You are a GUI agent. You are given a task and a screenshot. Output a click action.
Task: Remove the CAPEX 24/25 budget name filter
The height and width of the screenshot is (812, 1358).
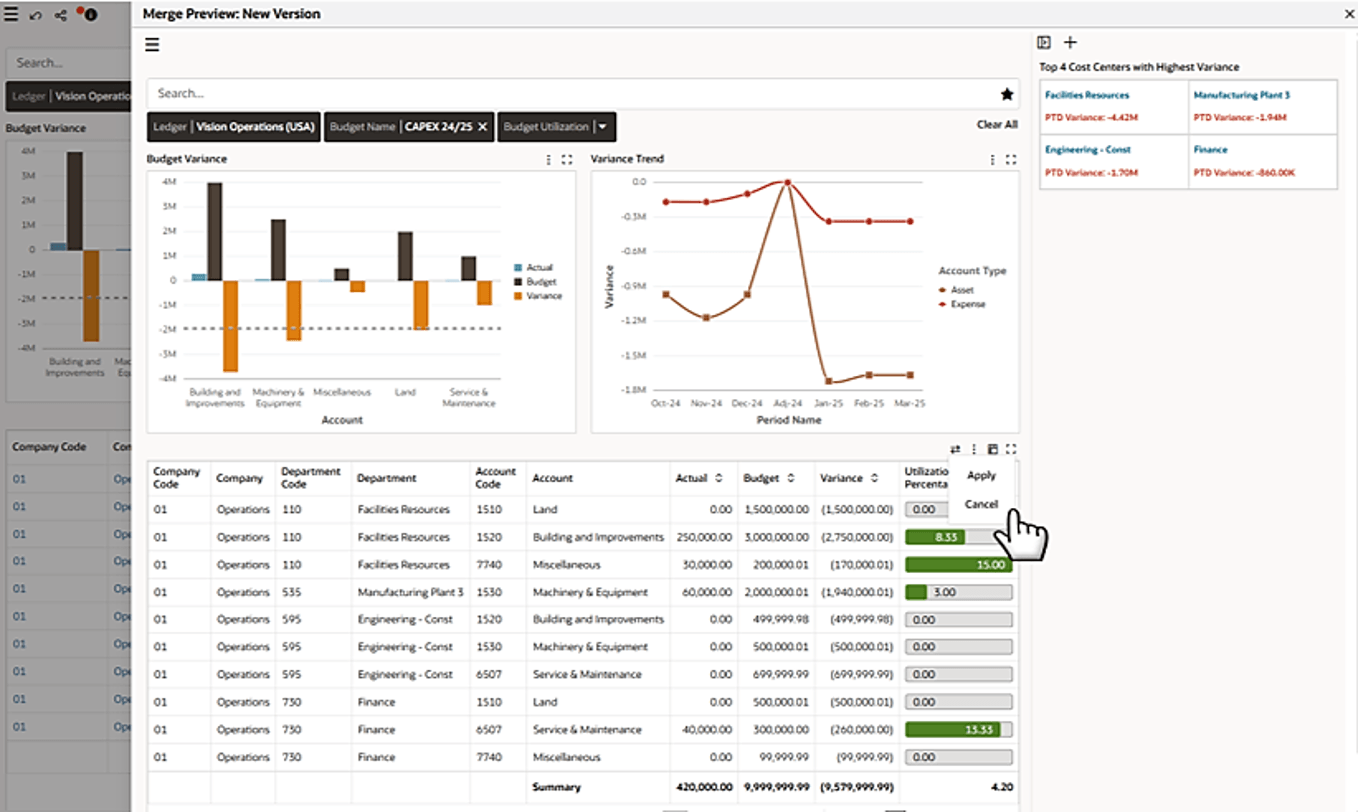(x=482, y=127)
